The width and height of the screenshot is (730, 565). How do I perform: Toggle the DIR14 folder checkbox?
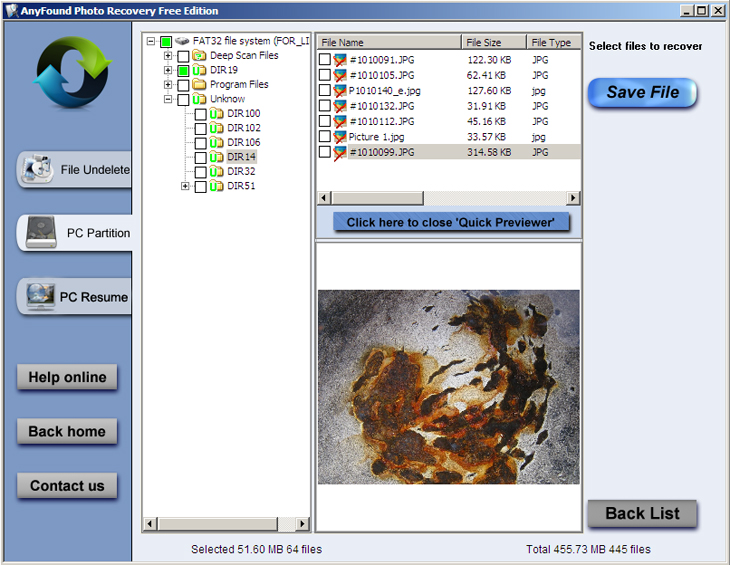click(201, 157)
